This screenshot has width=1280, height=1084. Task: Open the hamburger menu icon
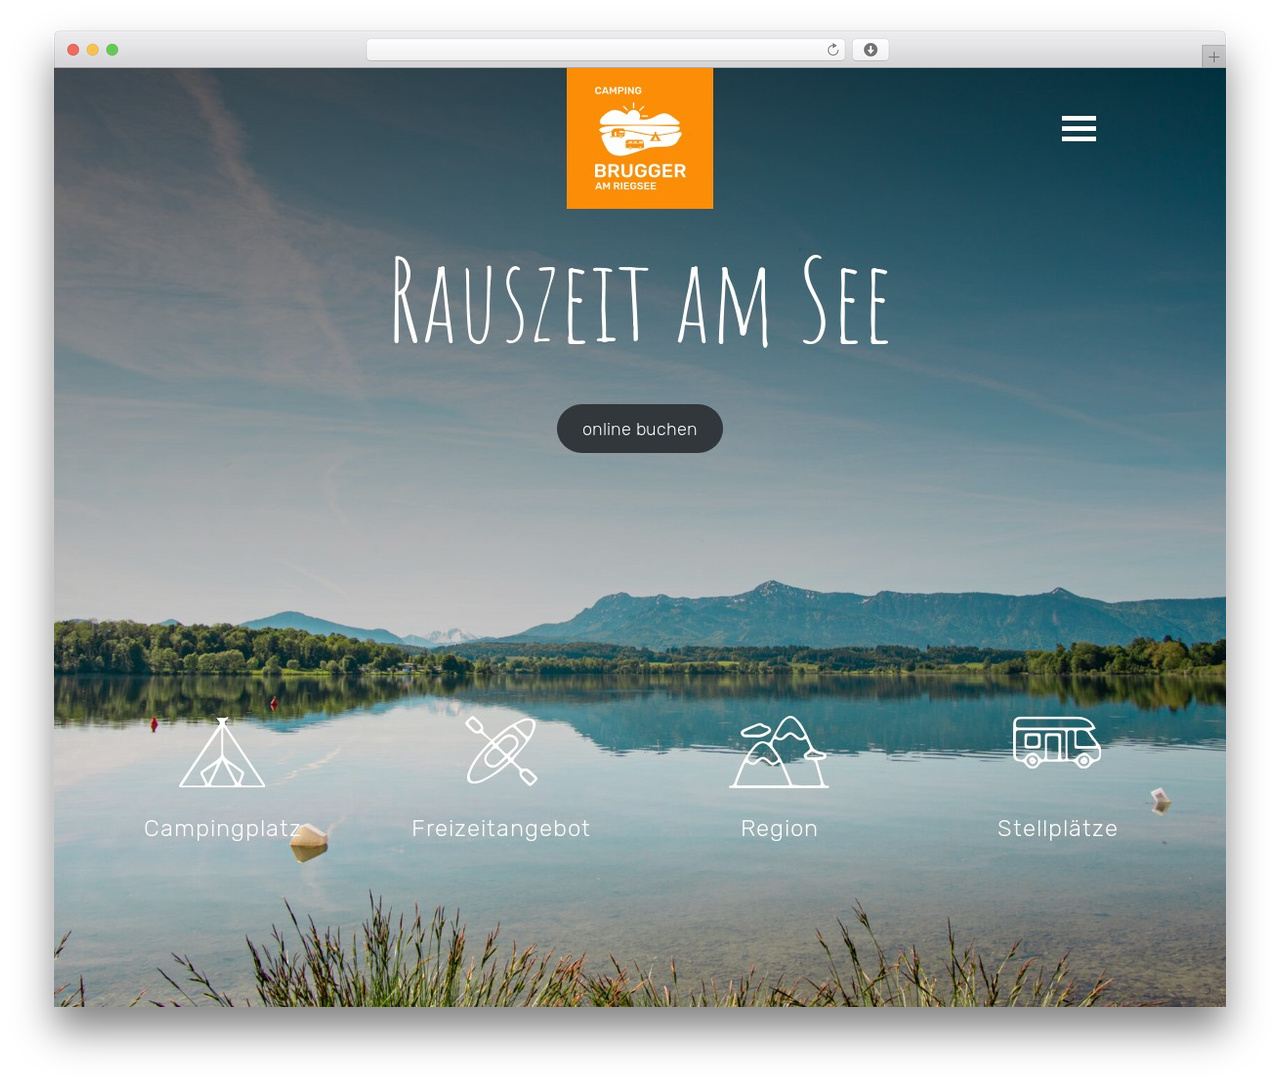tap(1078, 128)
